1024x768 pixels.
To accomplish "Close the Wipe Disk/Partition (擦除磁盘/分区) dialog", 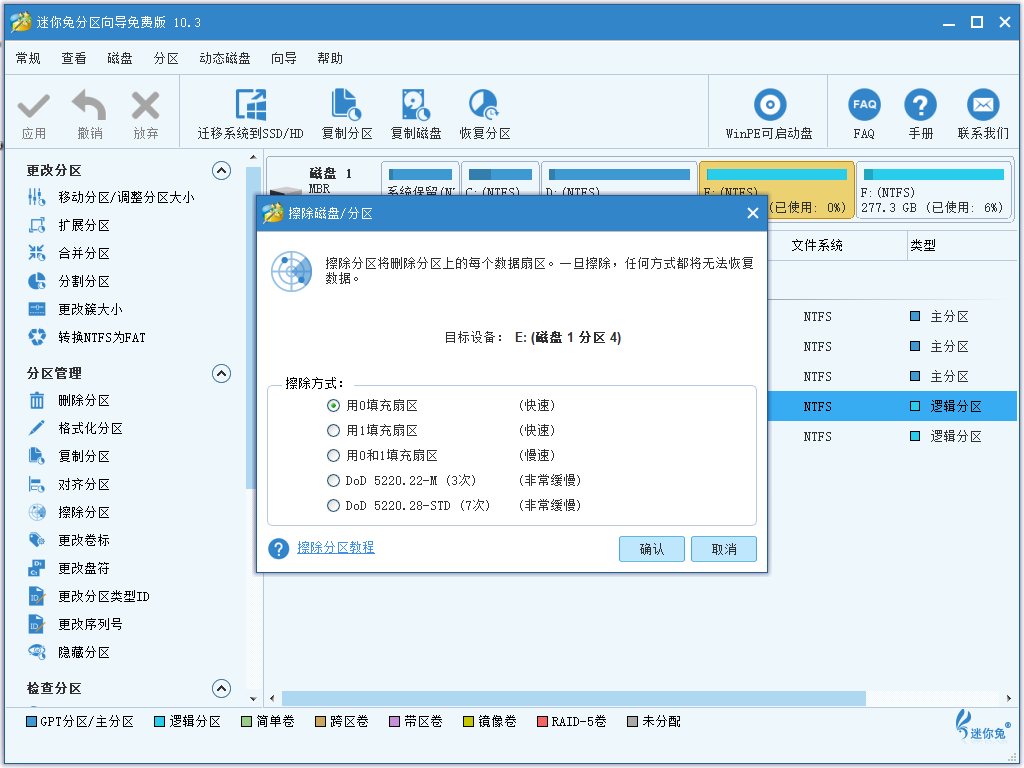I will (752, 214).
